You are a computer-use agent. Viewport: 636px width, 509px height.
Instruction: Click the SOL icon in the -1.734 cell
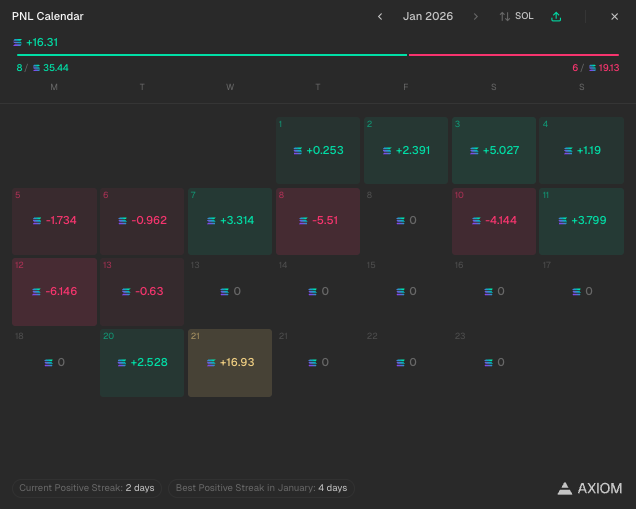37,221
